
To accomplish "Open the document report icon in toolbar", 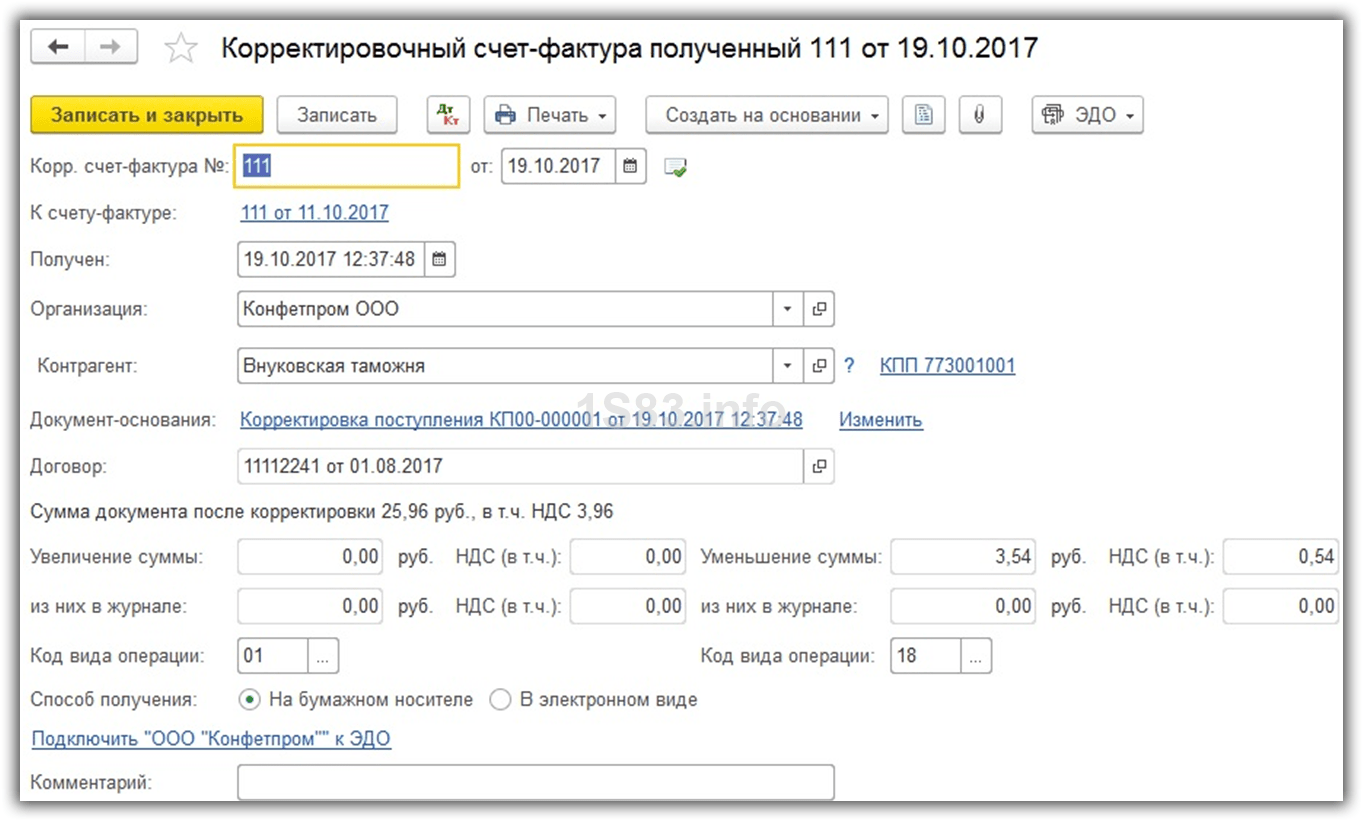I will point(923,115).
